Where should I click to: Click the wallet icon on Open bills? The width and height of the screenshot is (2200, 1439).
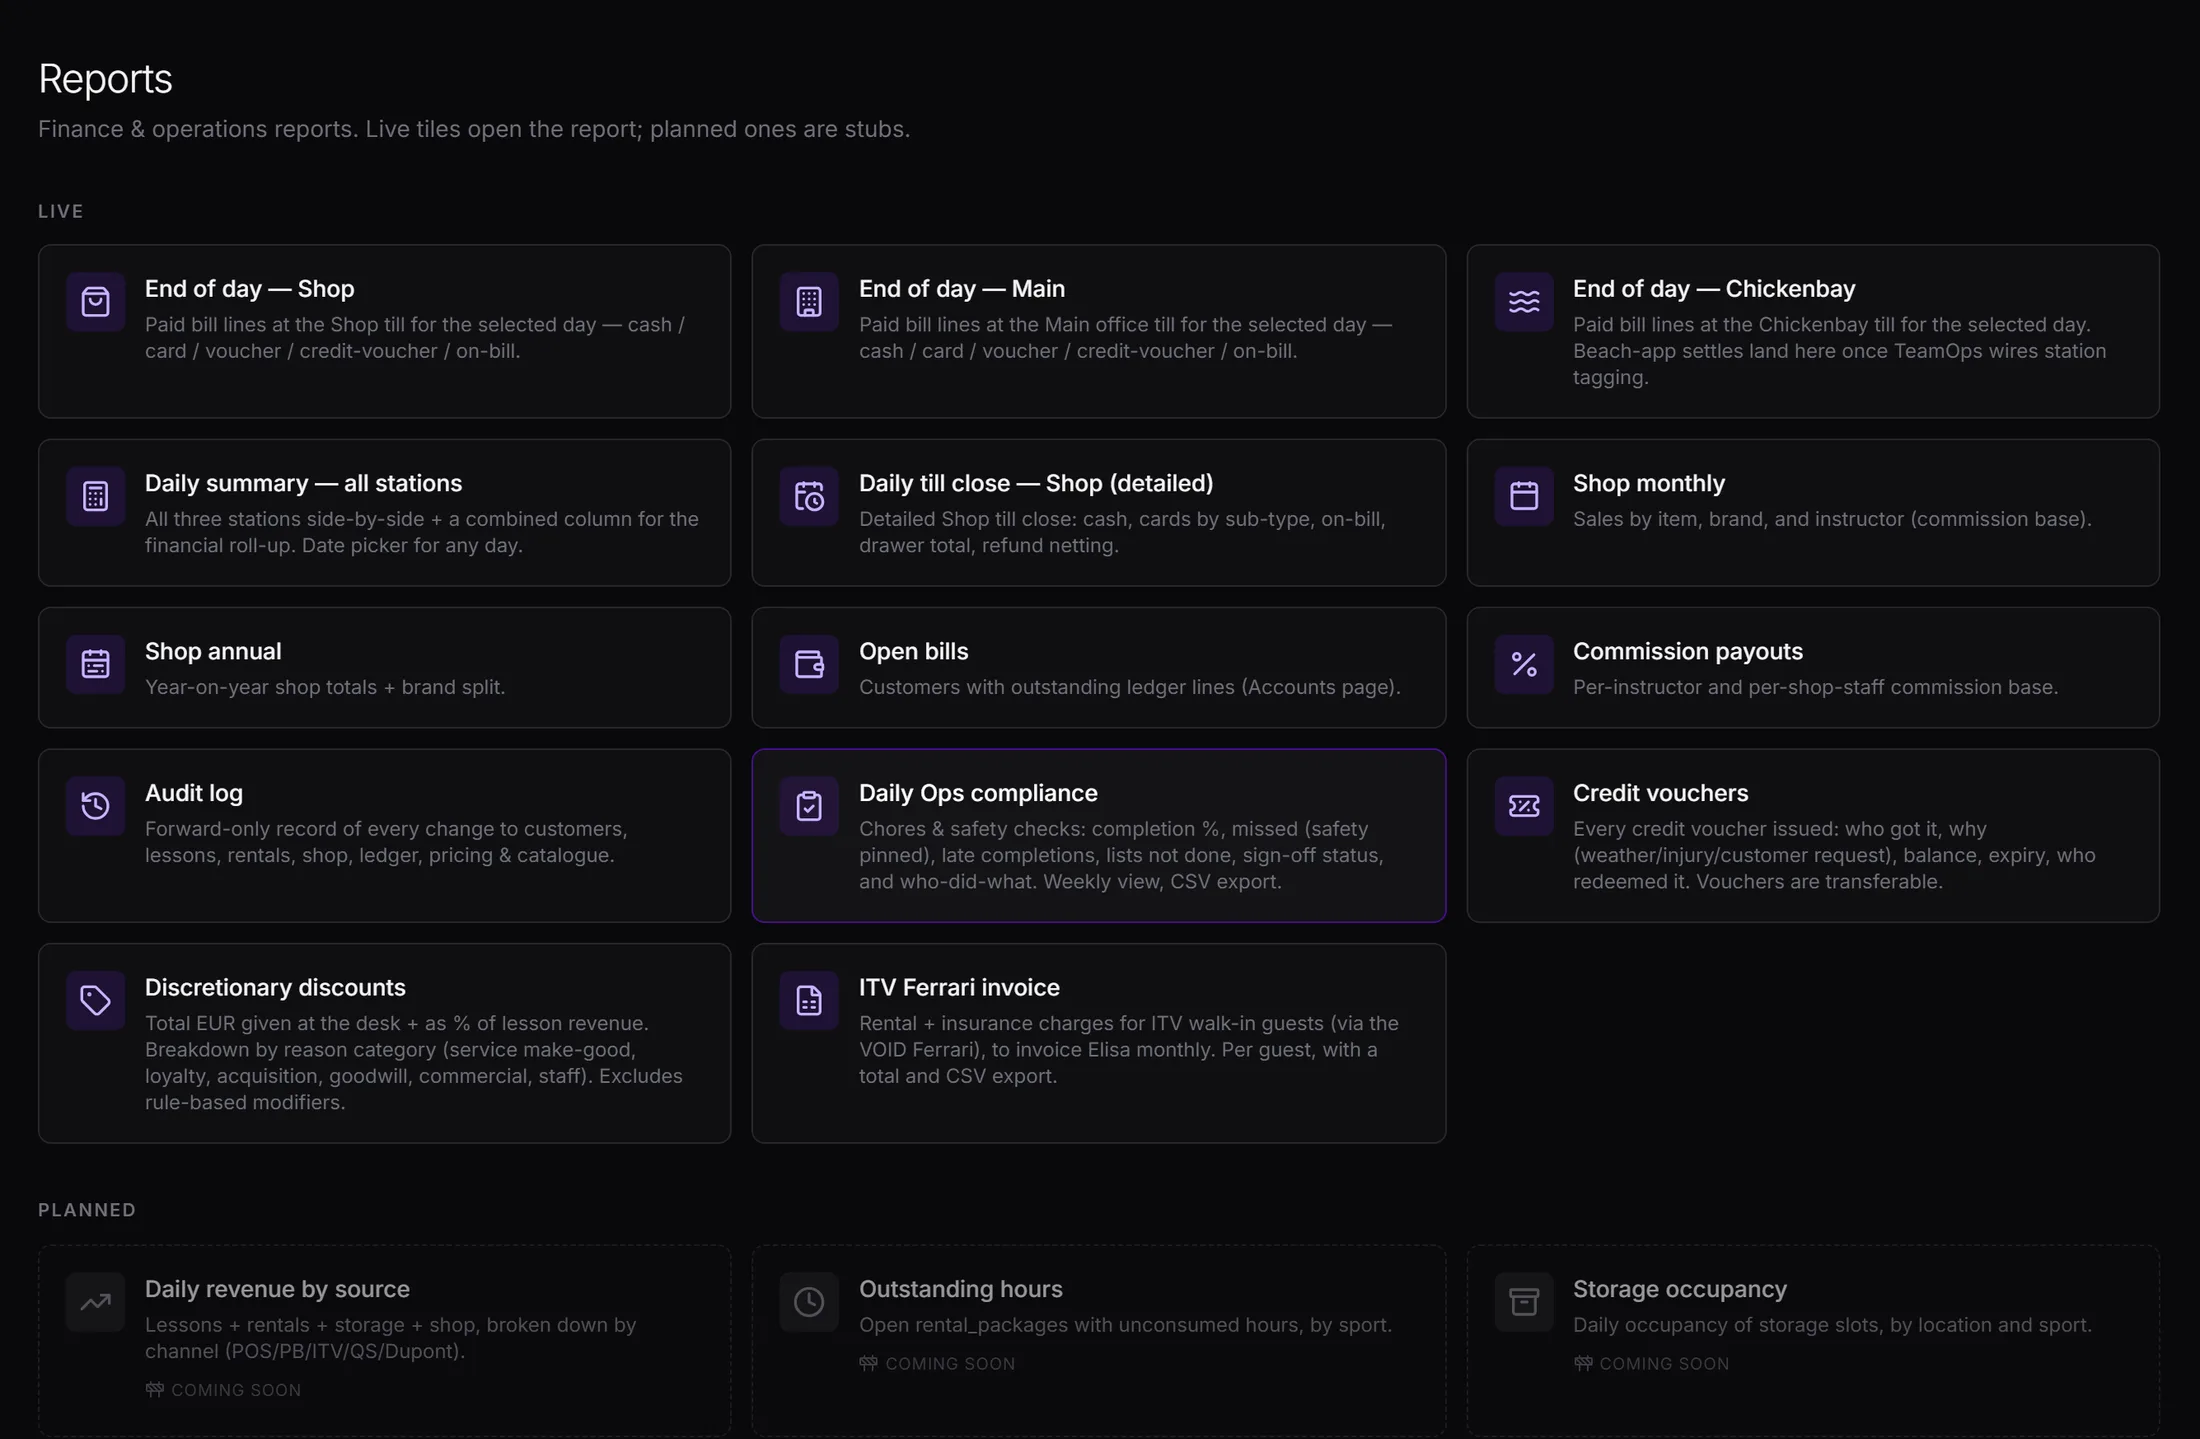[x=809, y=664]
